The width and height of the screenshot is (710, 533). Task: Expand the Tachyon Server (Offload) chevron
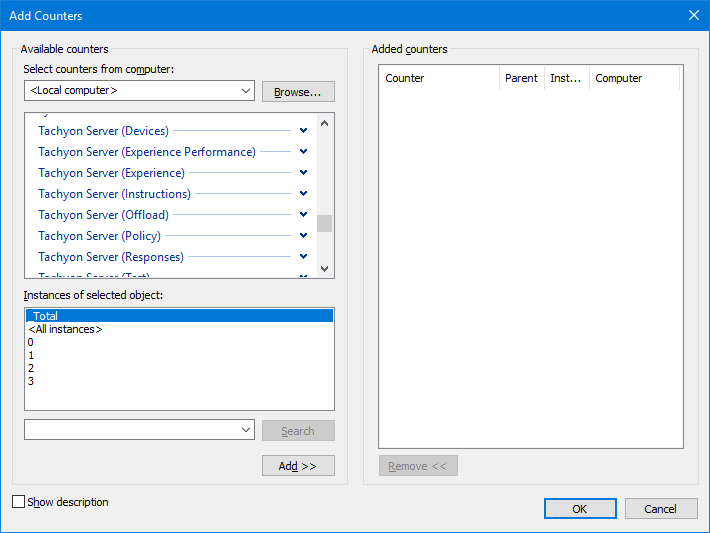(303, 214)
